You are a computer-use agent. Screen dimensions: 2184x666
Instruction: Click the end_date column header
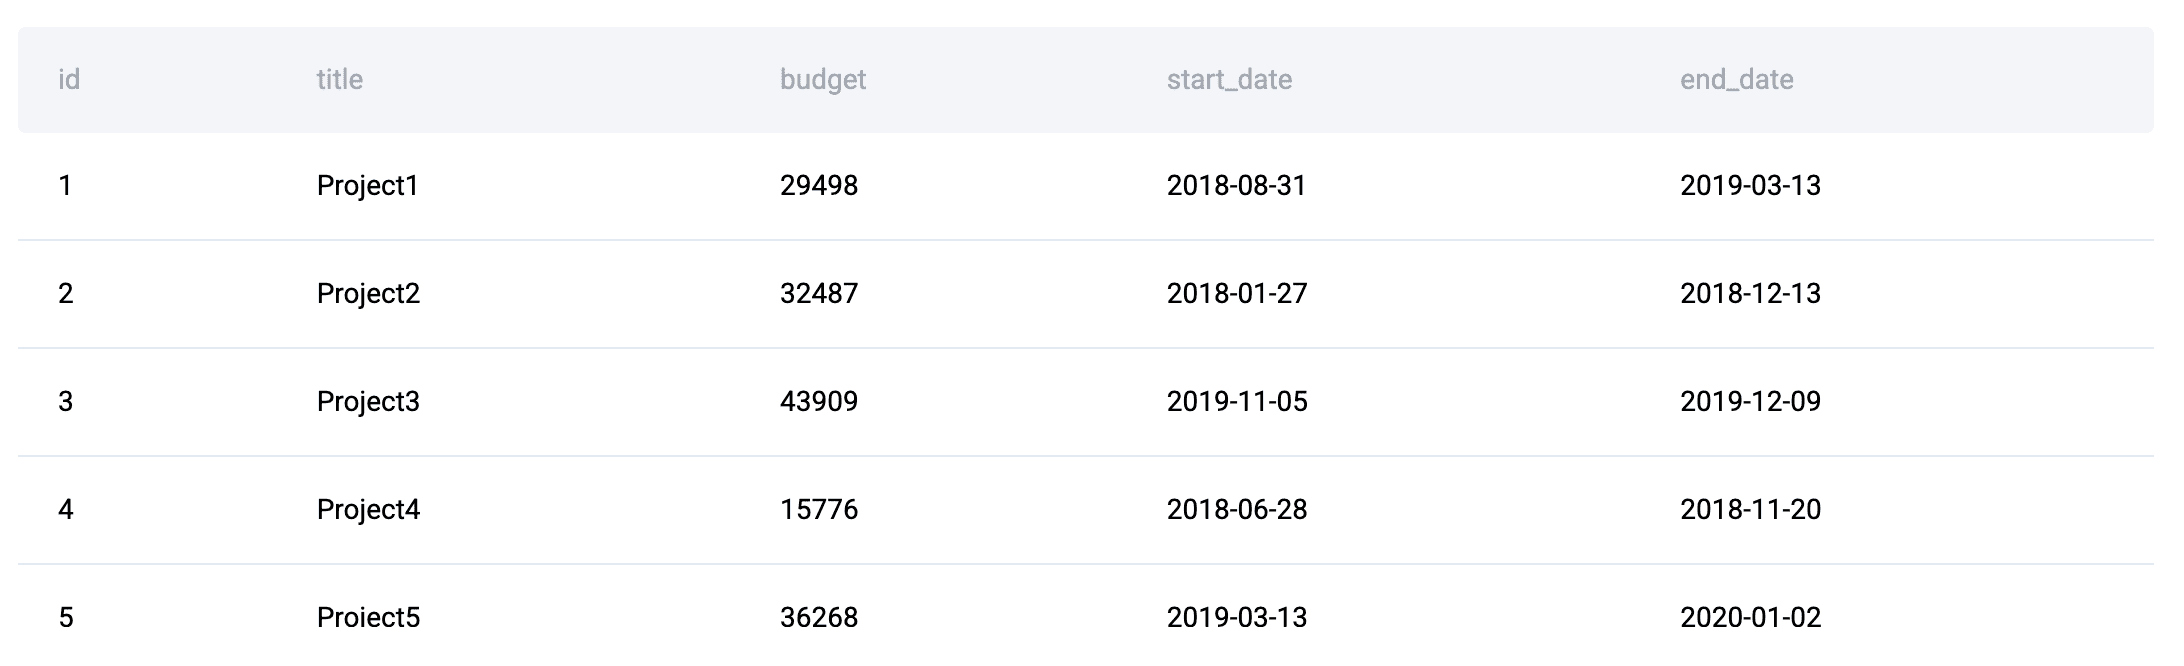(1736, 80)
